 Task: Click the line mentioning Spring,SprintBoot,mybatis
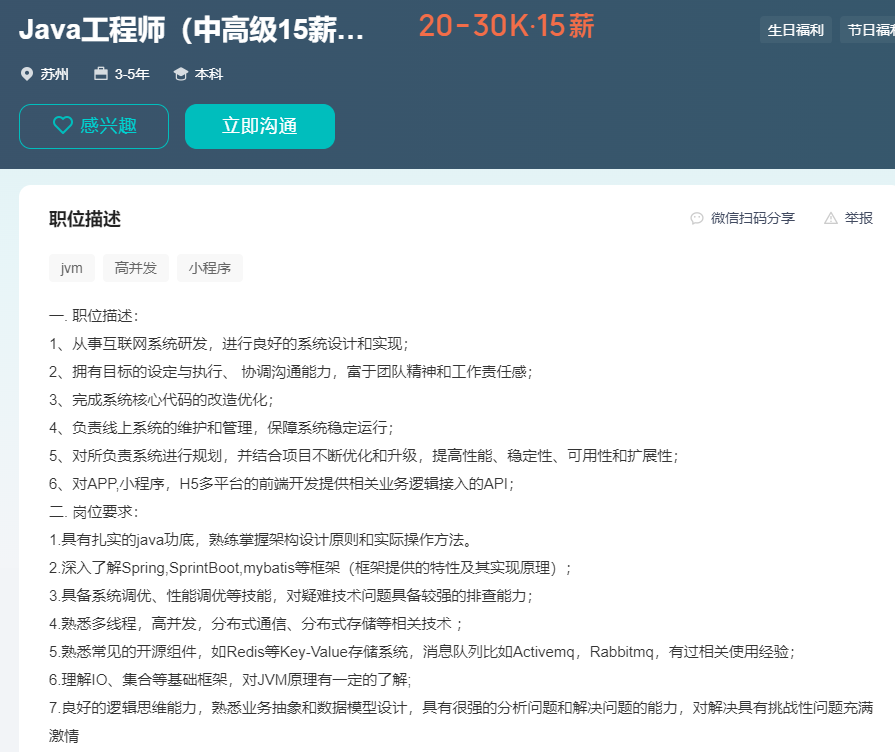coord(310,568)
